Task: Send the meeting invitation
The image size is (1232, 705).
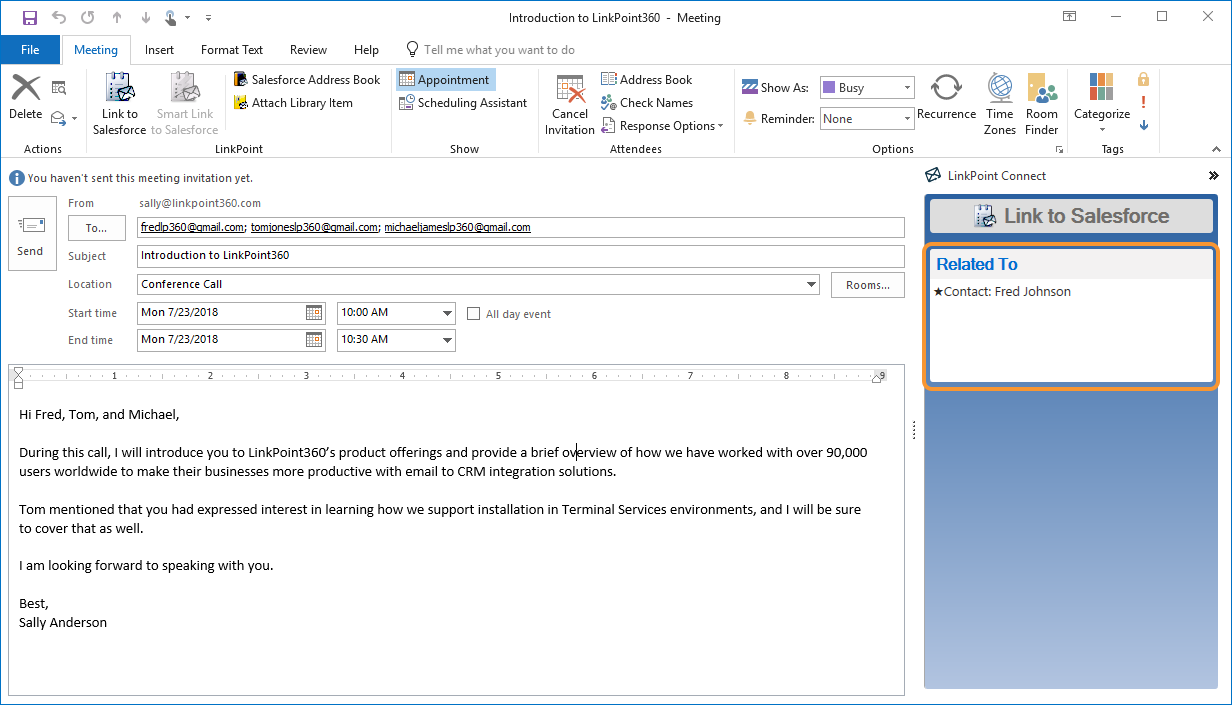Action: (x=31, y=234)
